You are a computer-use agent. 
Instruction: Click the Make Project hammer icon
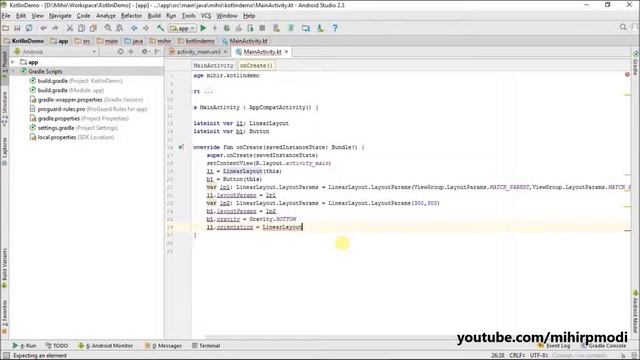[x=160, y=28]
